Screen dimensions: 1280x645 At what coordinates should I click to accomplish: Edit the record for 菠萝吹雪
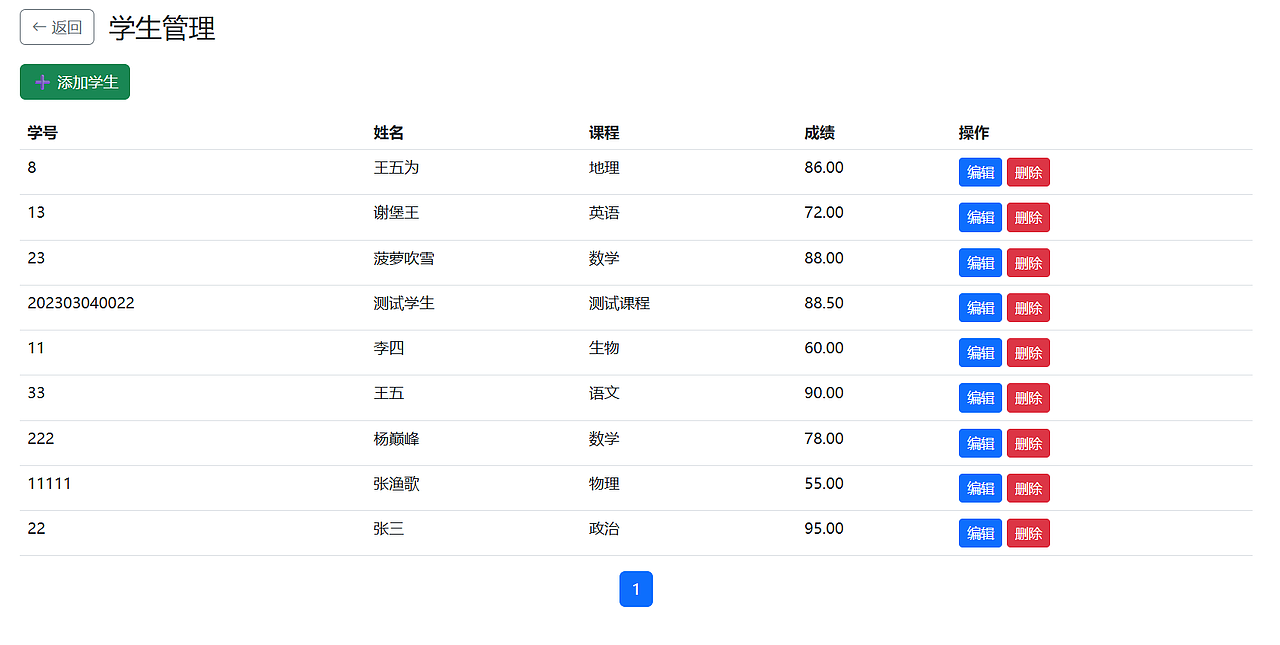click(979, 262)
